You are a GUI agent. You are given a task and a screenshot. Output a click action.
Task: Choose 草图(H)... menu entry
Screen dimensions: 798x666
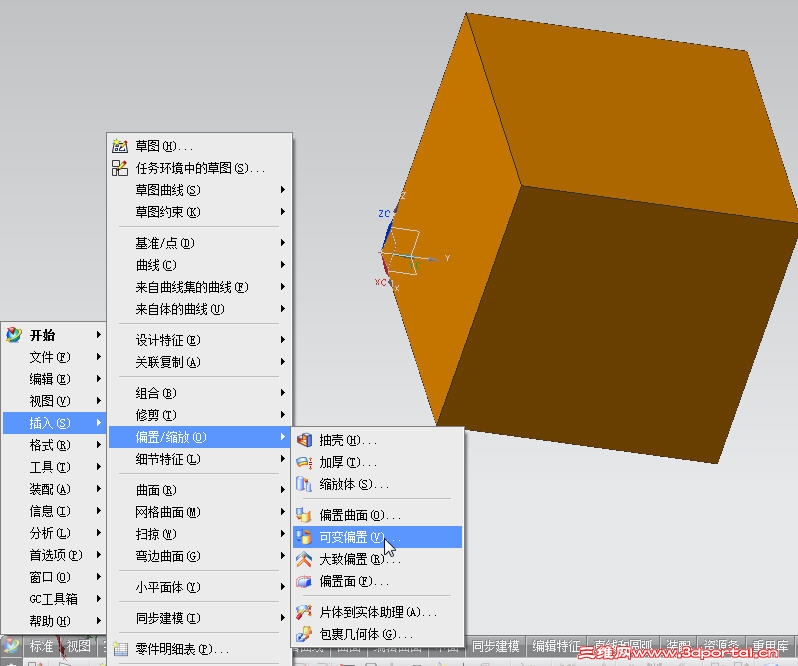200,146
